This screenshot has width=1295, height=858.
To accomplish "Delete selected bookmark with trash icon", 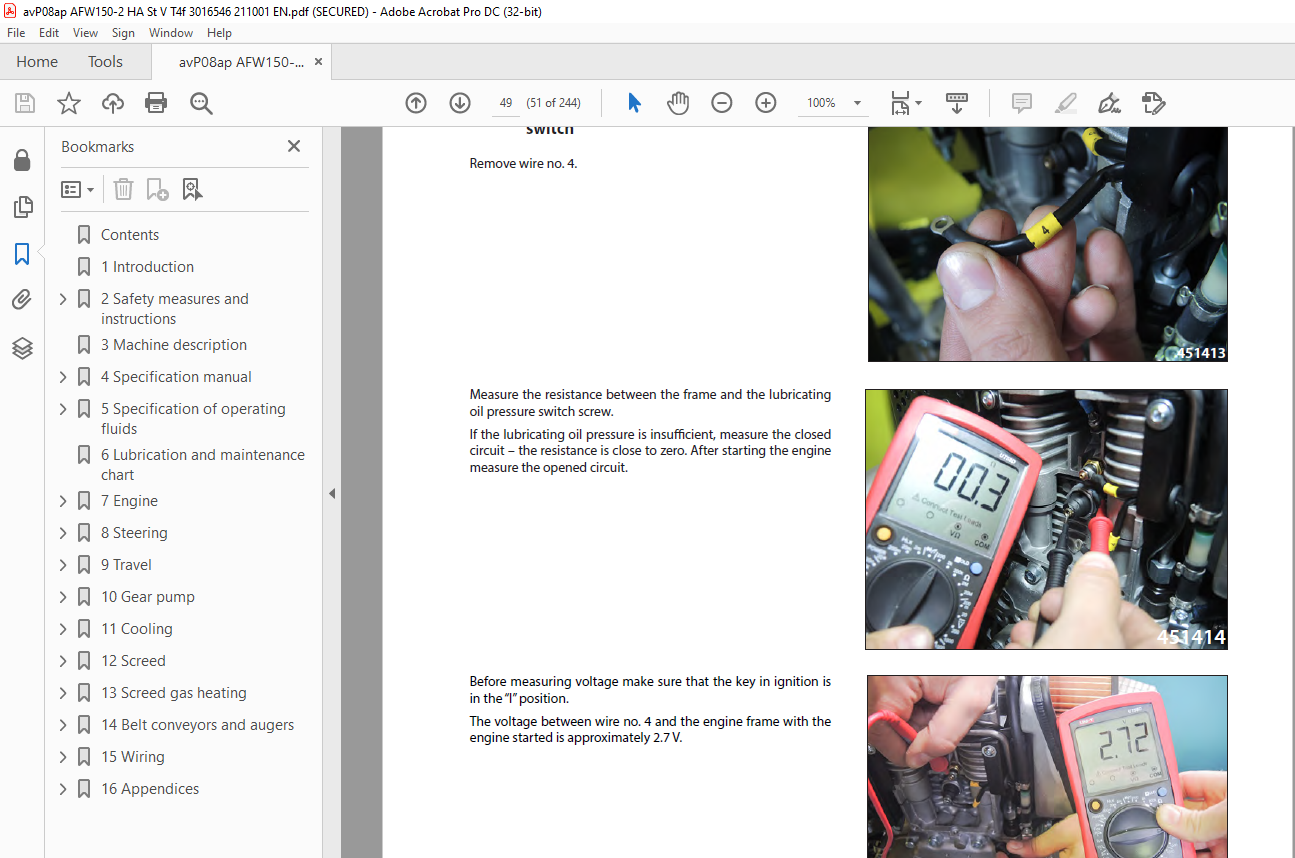I will [123, 189].
